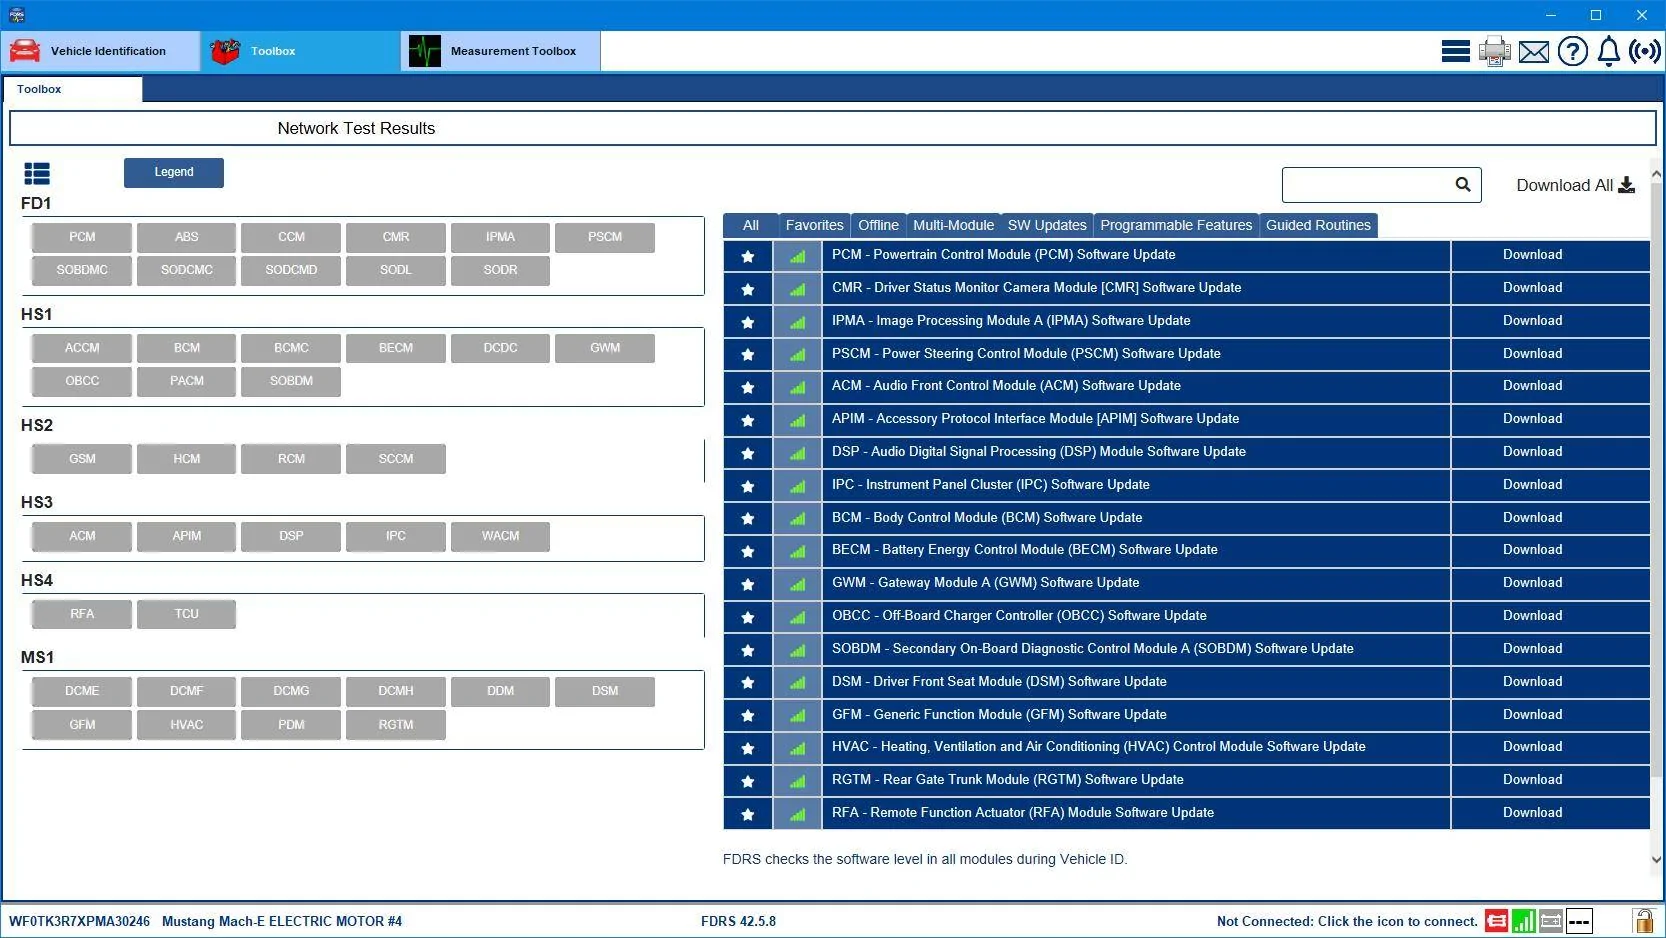Click the search magnifier icon
Image resolution: width=1666 pixels, height=938 pixels.
click(x=1463, y=184)
